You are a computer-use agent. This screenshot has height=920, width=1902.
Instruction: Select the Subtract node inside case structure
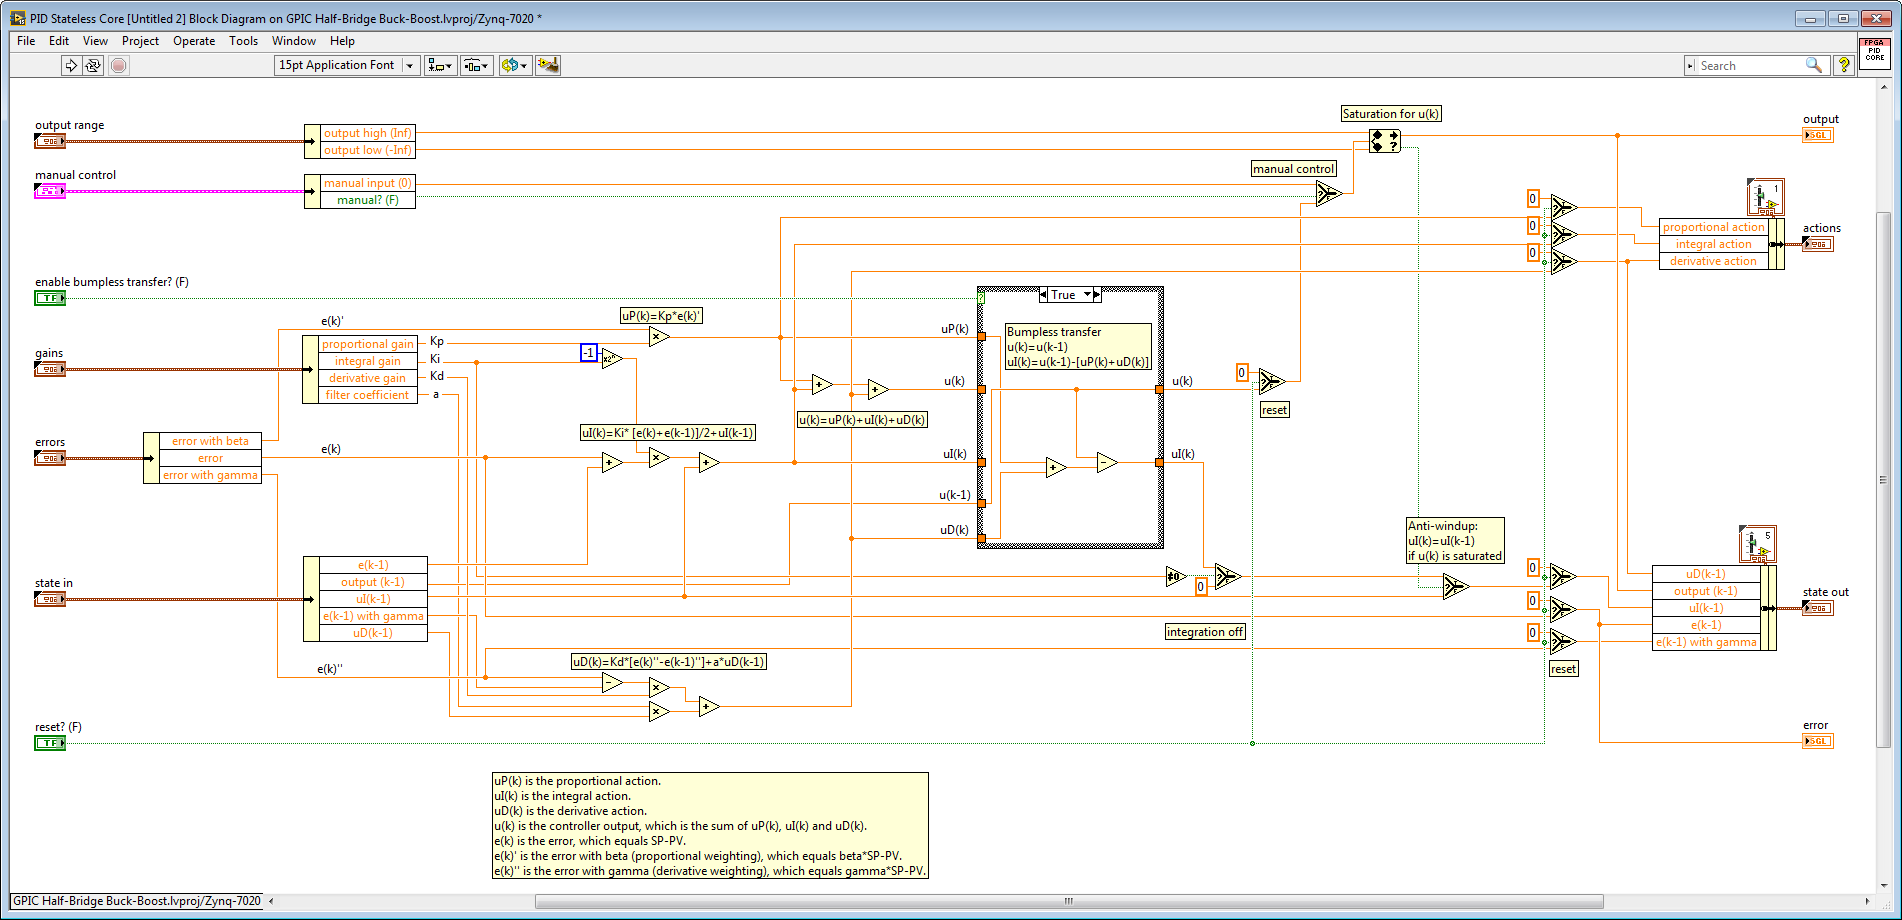[x=1106, y=462]
